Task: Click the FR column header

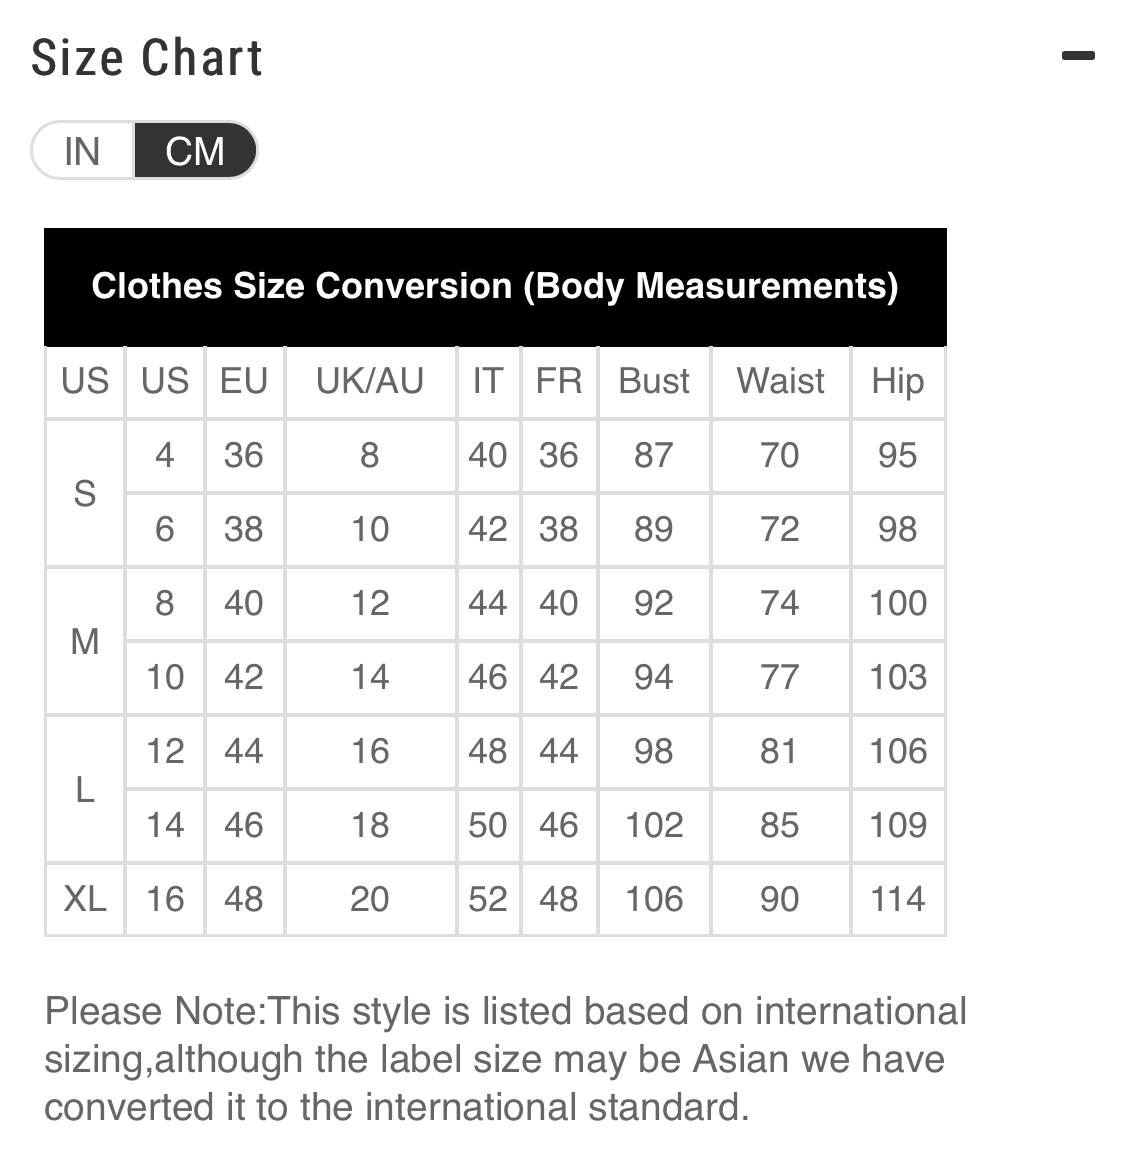Action: point(559,381)
